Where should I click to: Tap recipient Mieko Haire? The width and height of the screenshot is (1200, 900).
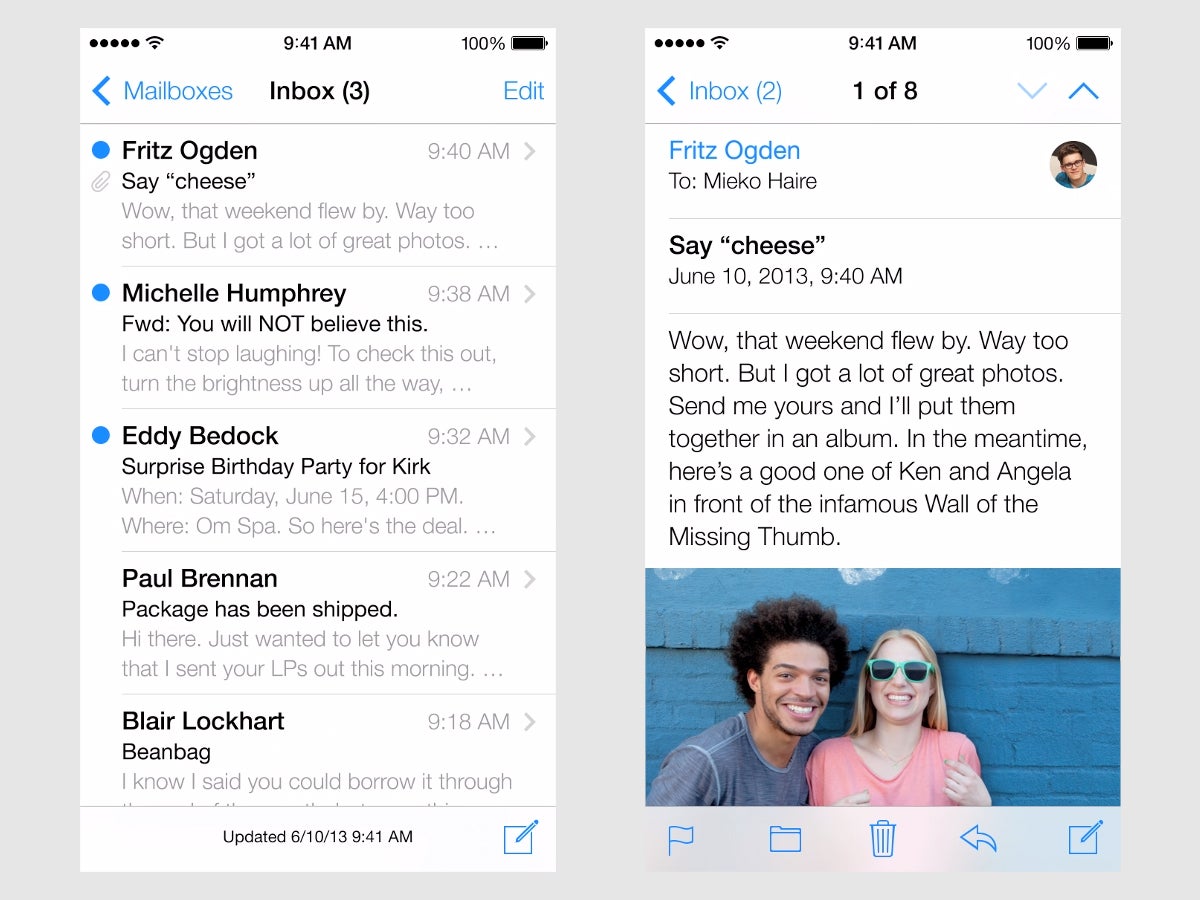760,182
